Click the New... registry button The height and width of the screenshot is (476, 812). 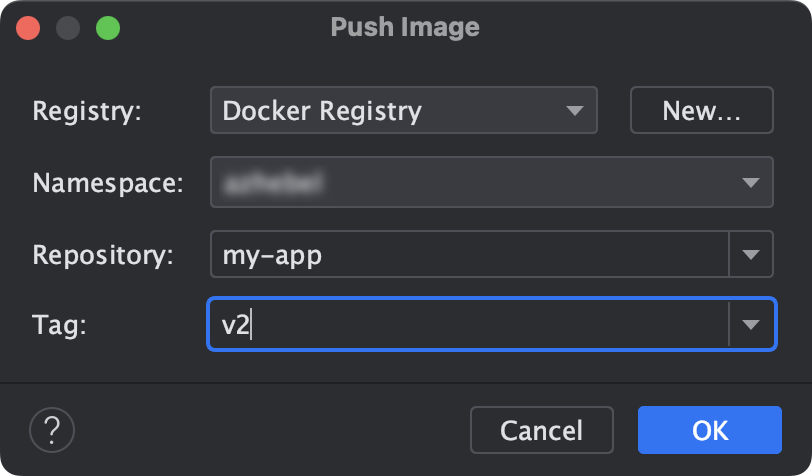tap(702, 110)
